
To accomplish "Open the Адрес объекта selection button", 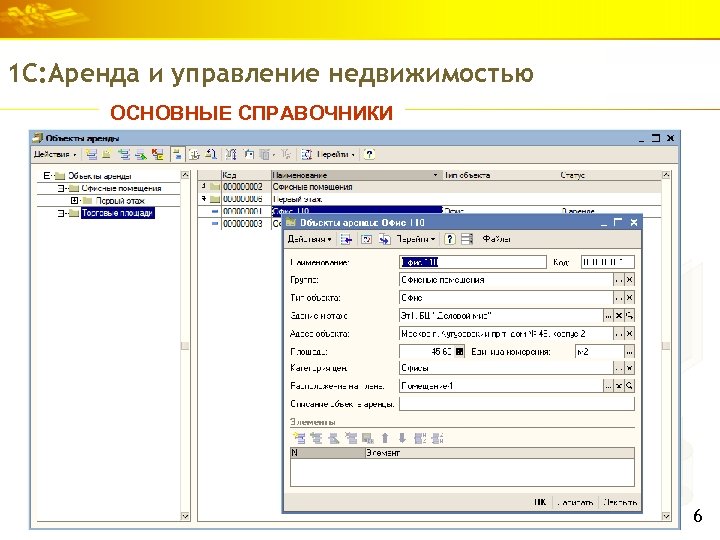I will click(619, 334).
